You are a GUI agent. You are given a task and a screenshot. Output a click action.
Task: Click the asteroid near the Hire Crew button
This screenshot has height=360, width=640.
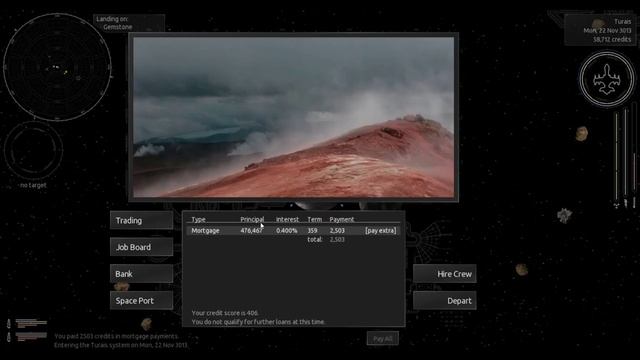pyautogui.click(x=522, y=269)
